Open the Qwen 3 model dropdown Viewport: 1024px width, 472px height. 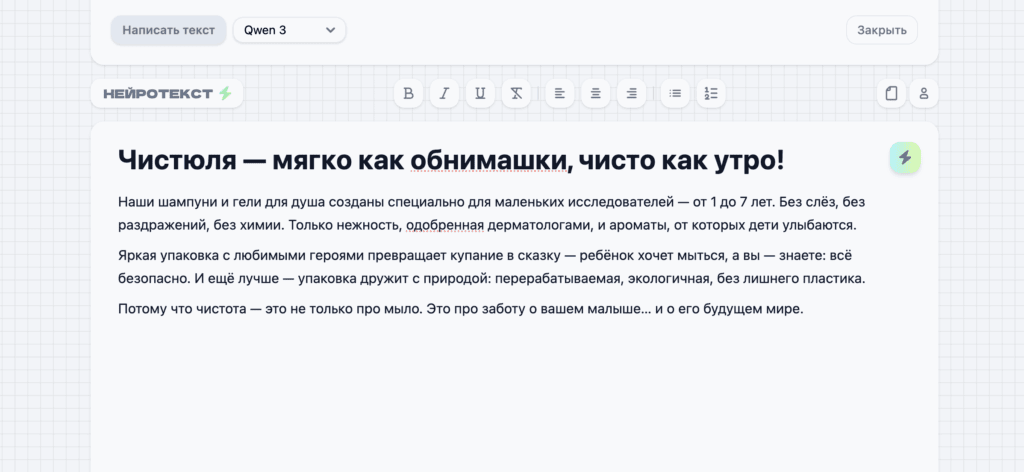pyautogui.click(x=289, y=30)
